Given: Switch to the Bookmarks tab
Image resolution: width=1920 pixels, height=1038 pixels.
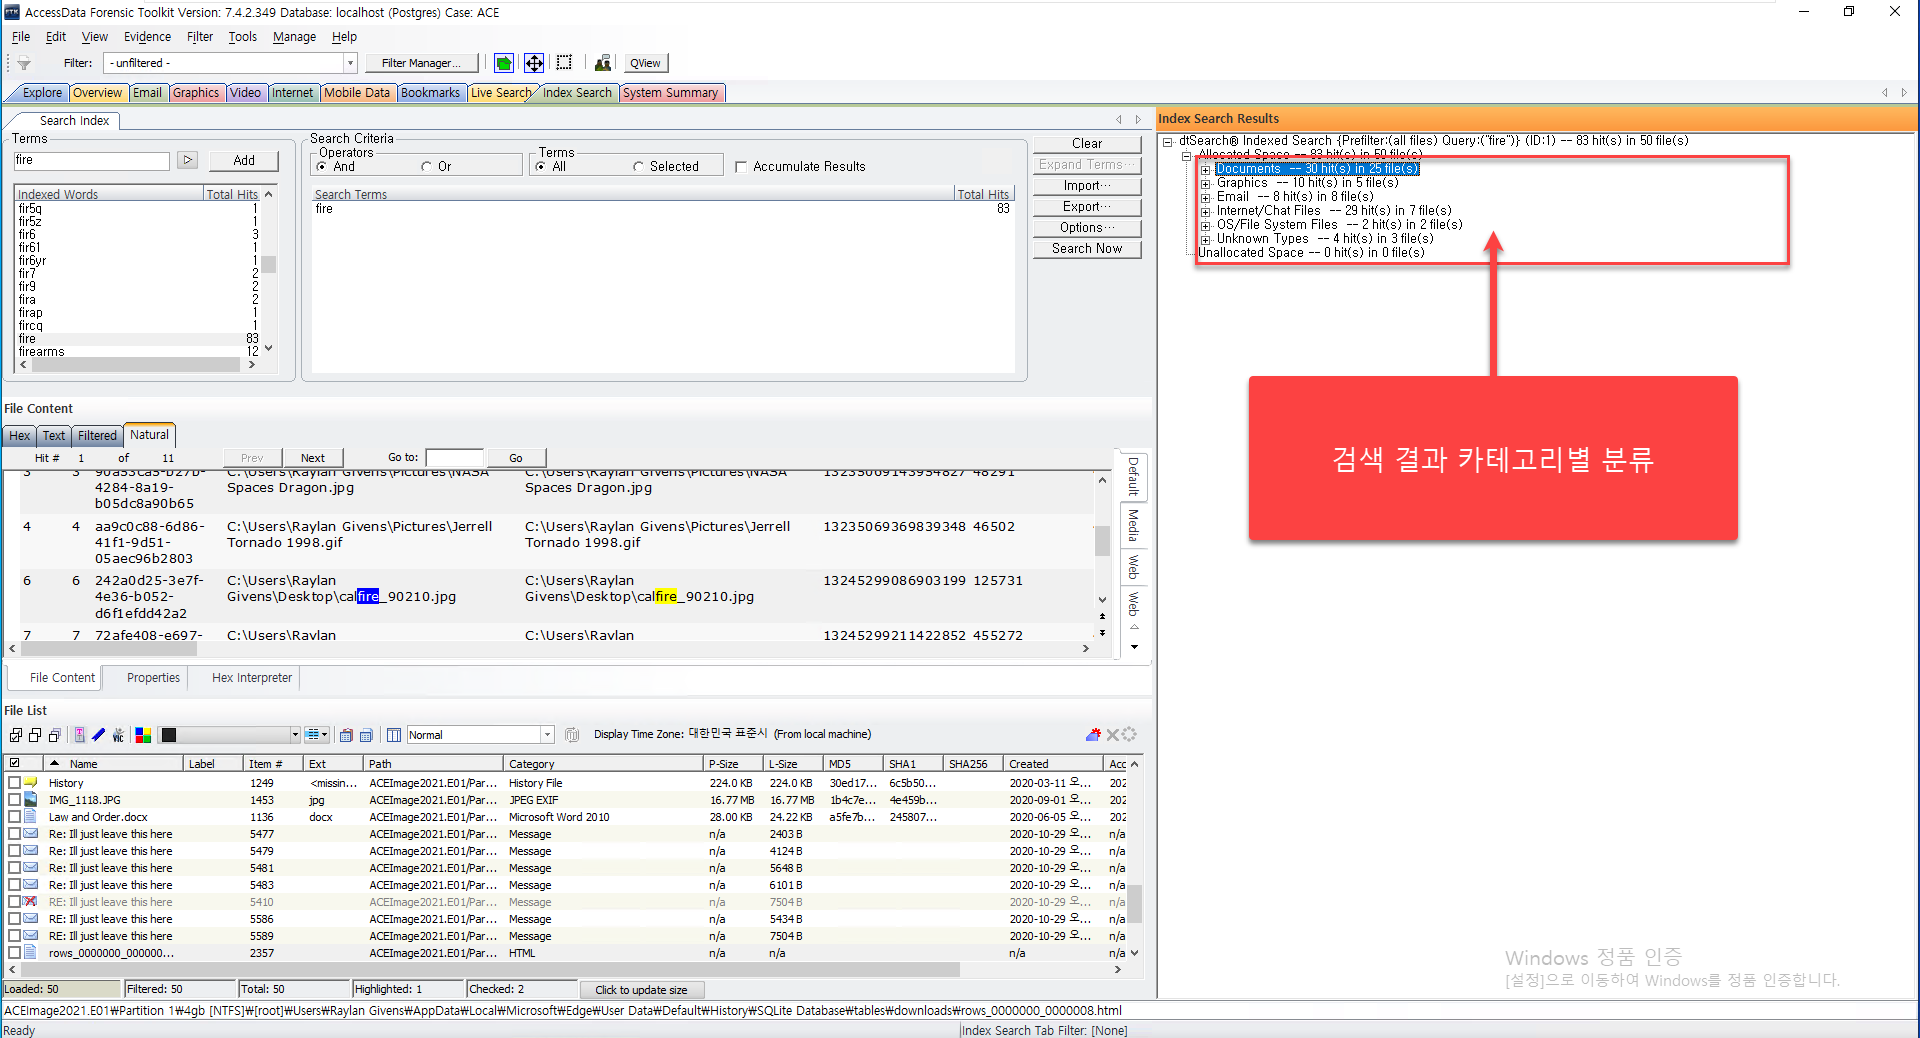Looking at the screenshot, I should 430,93.
